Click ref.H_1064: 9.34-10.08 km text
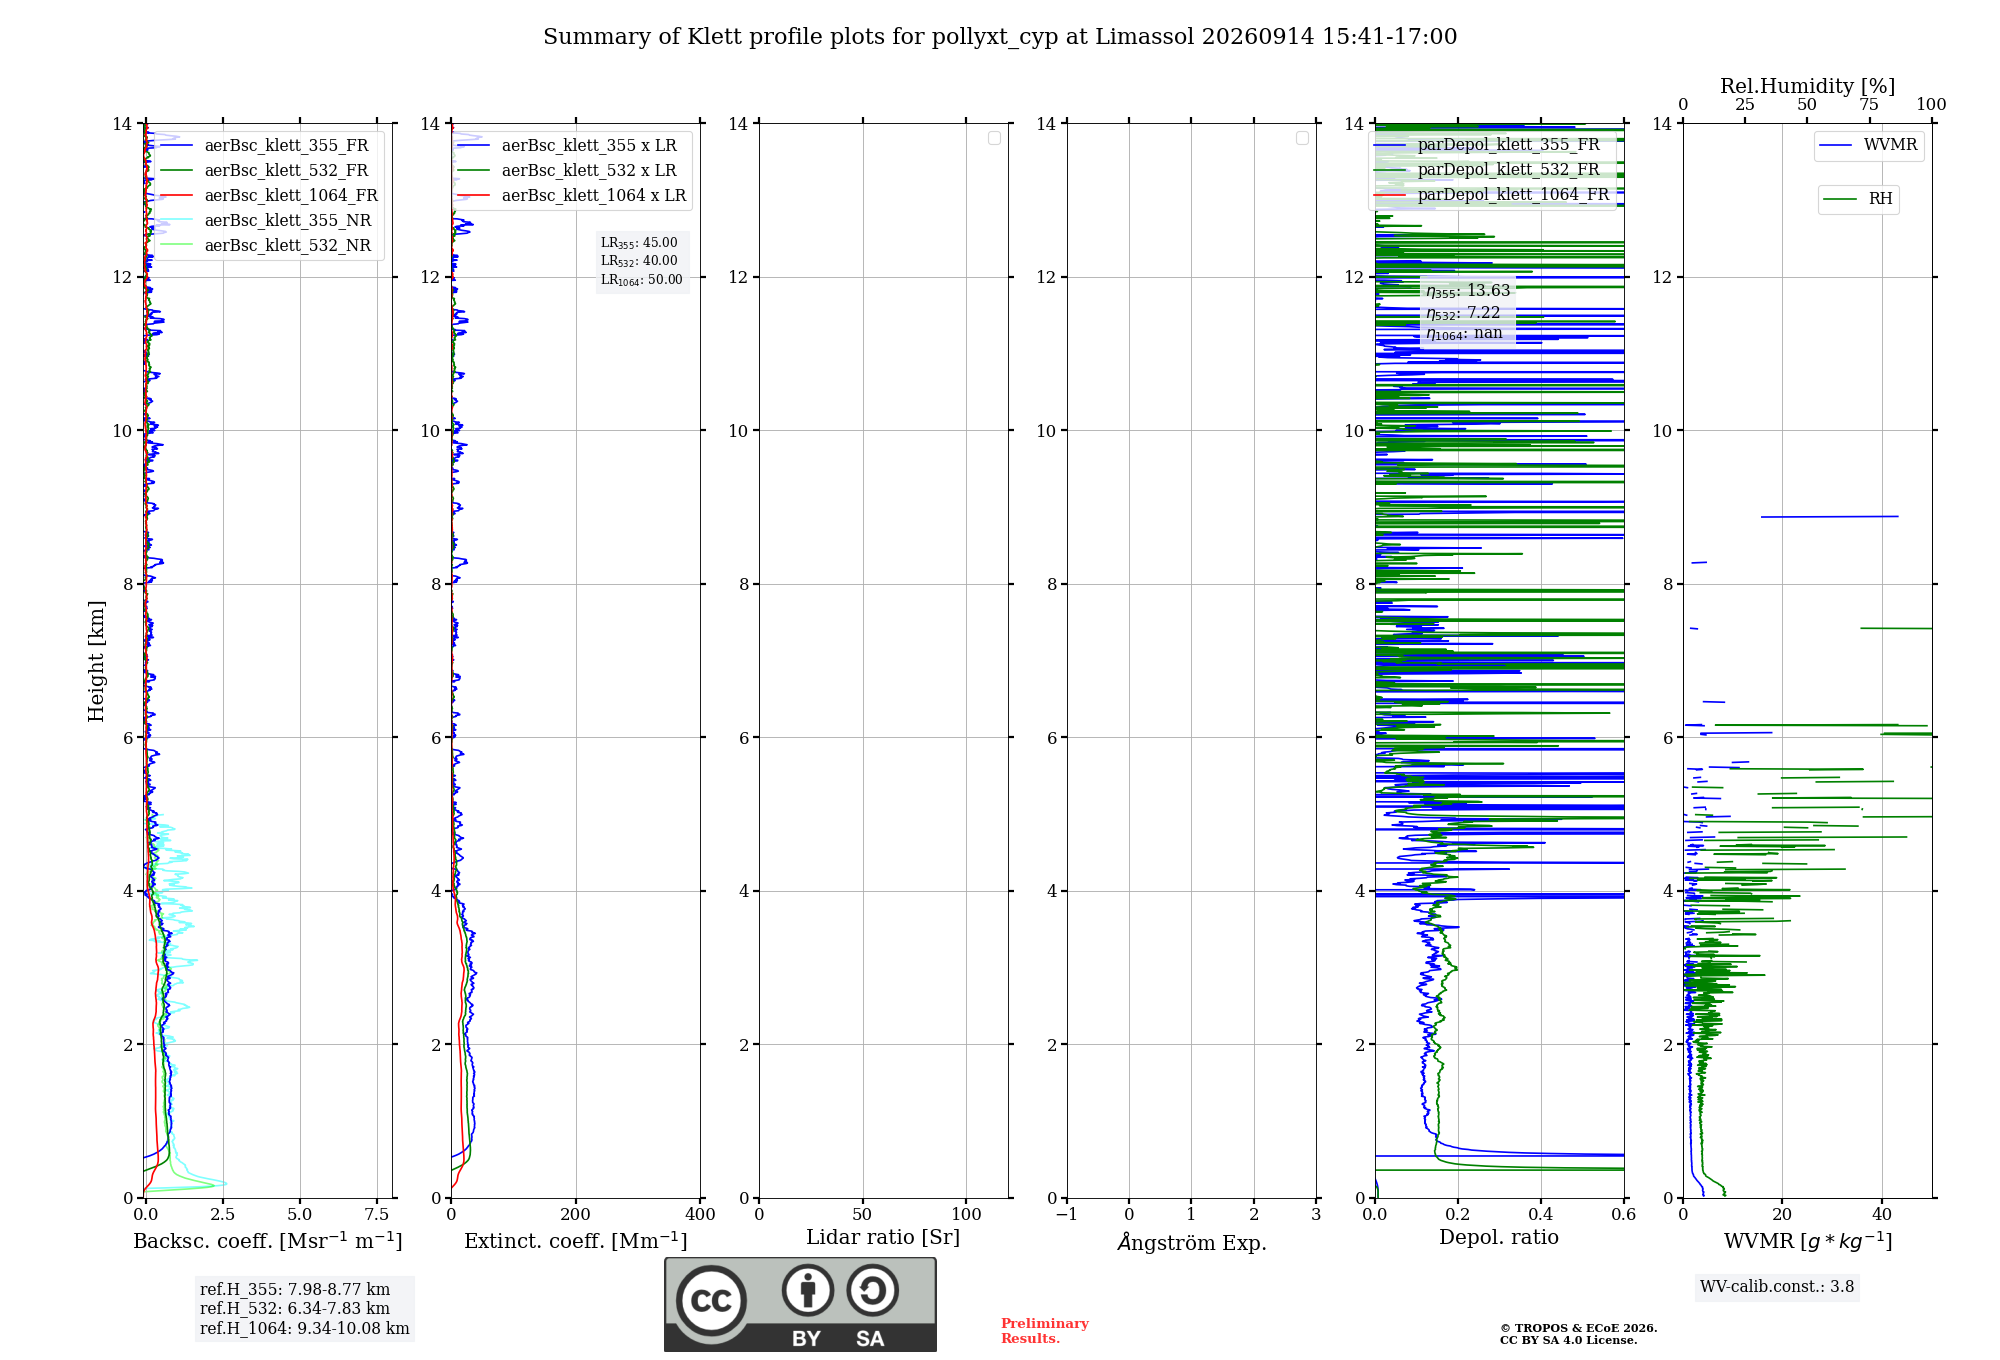This screenshot has height=1360, width=2000. tap(305, 1329)
